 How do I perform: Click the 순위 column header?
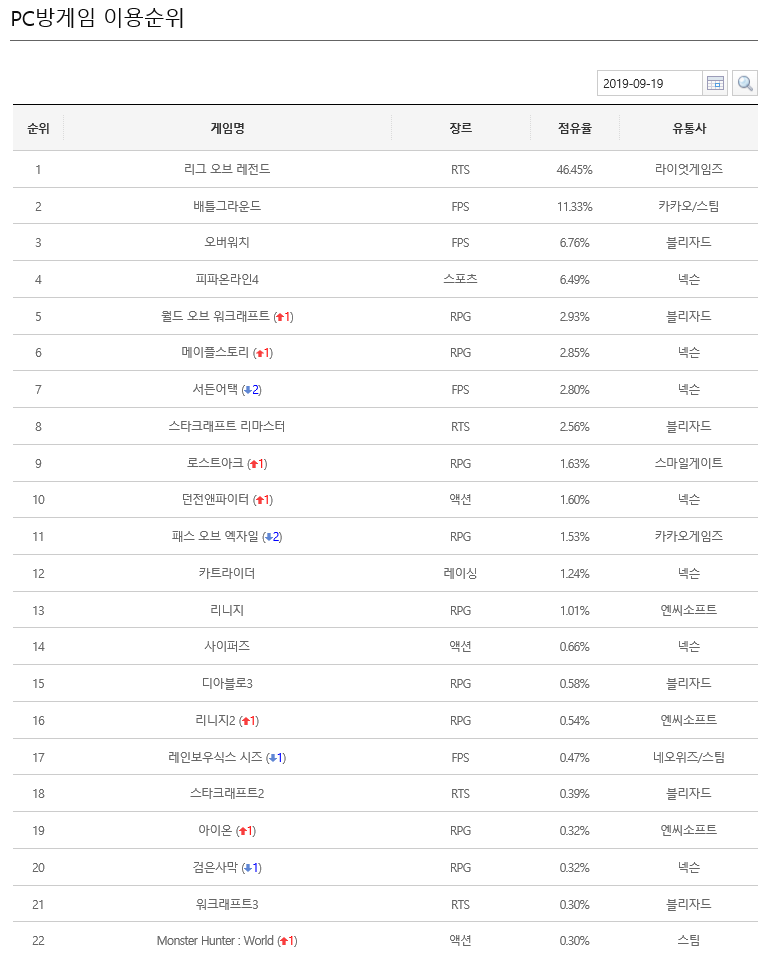[x=38, y=128]
